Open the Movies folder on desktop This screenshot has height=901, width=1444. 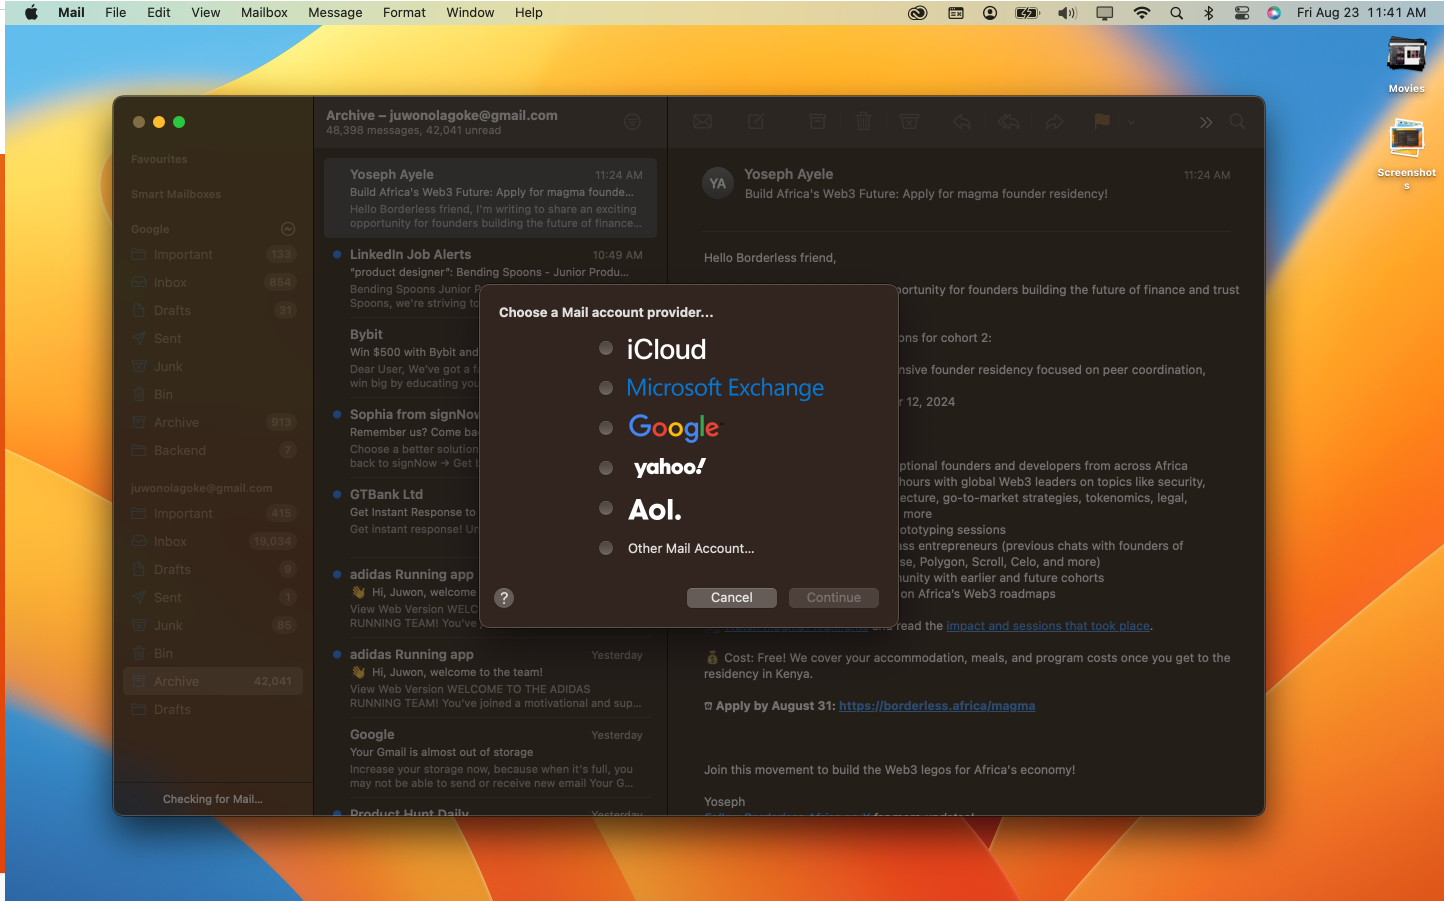click(1406, 62)
